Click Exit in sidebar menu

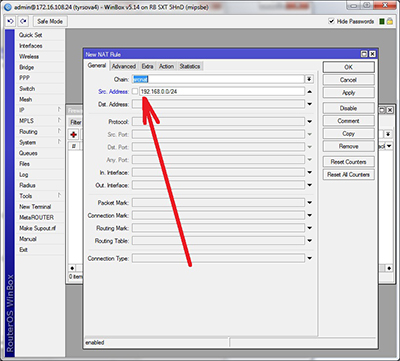pyautogui.click(x=40, y=250)
